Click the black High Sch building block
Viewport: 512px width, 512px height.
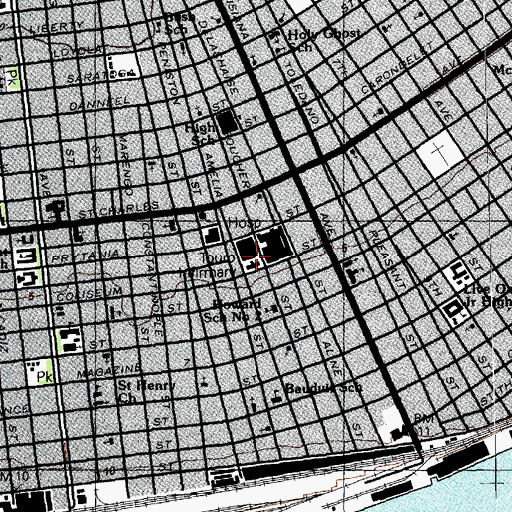tap(228, 122)
